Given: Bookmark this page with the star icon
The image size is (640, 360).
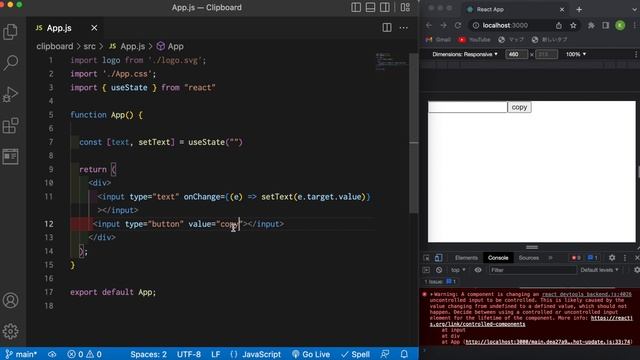Looking at the screenshot, I should click(573, 25).
